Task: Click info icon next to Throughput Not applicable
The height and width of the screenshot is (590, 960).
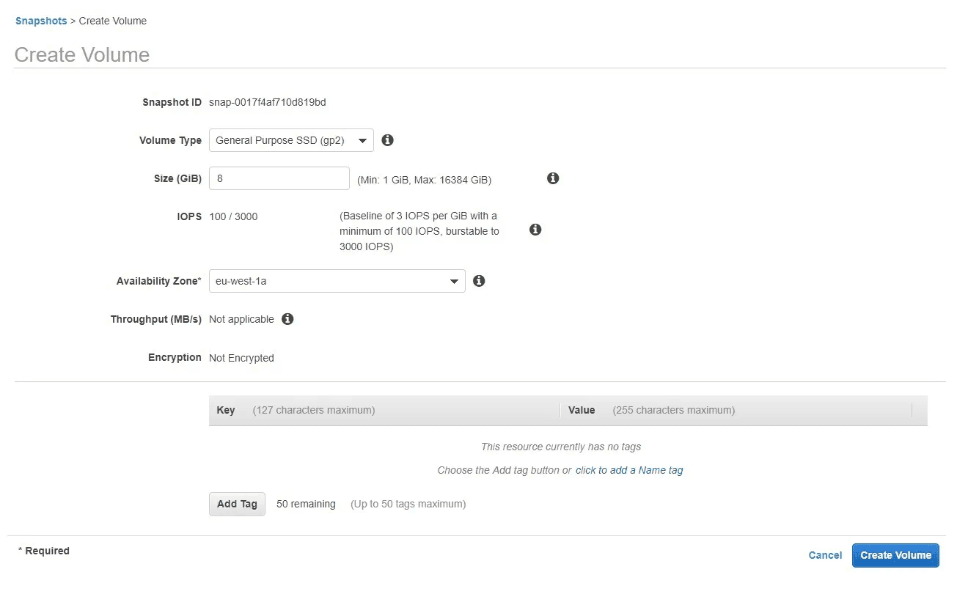Action: click(287, 319)
